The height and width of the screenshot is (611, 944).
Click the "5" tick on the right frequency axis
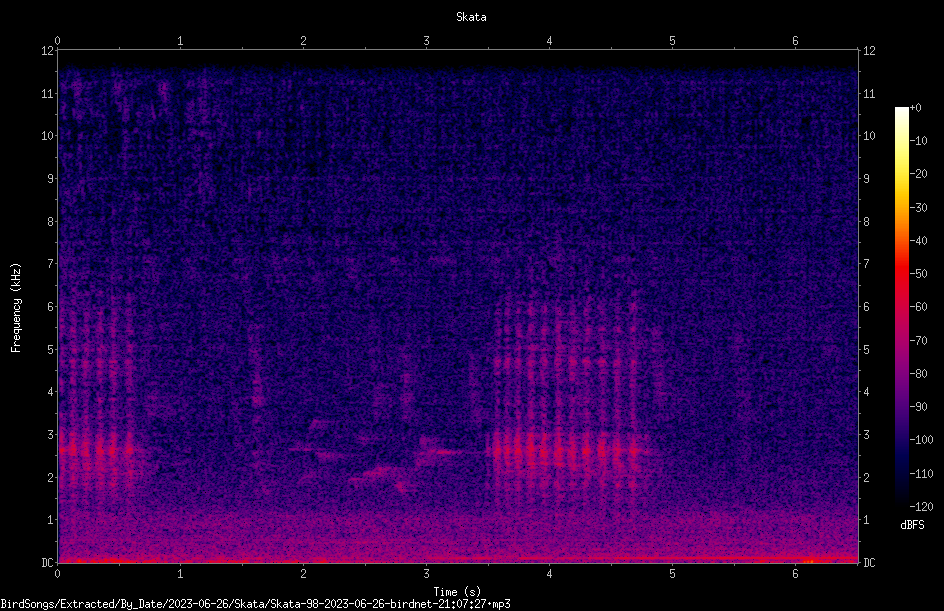point(866,350)
